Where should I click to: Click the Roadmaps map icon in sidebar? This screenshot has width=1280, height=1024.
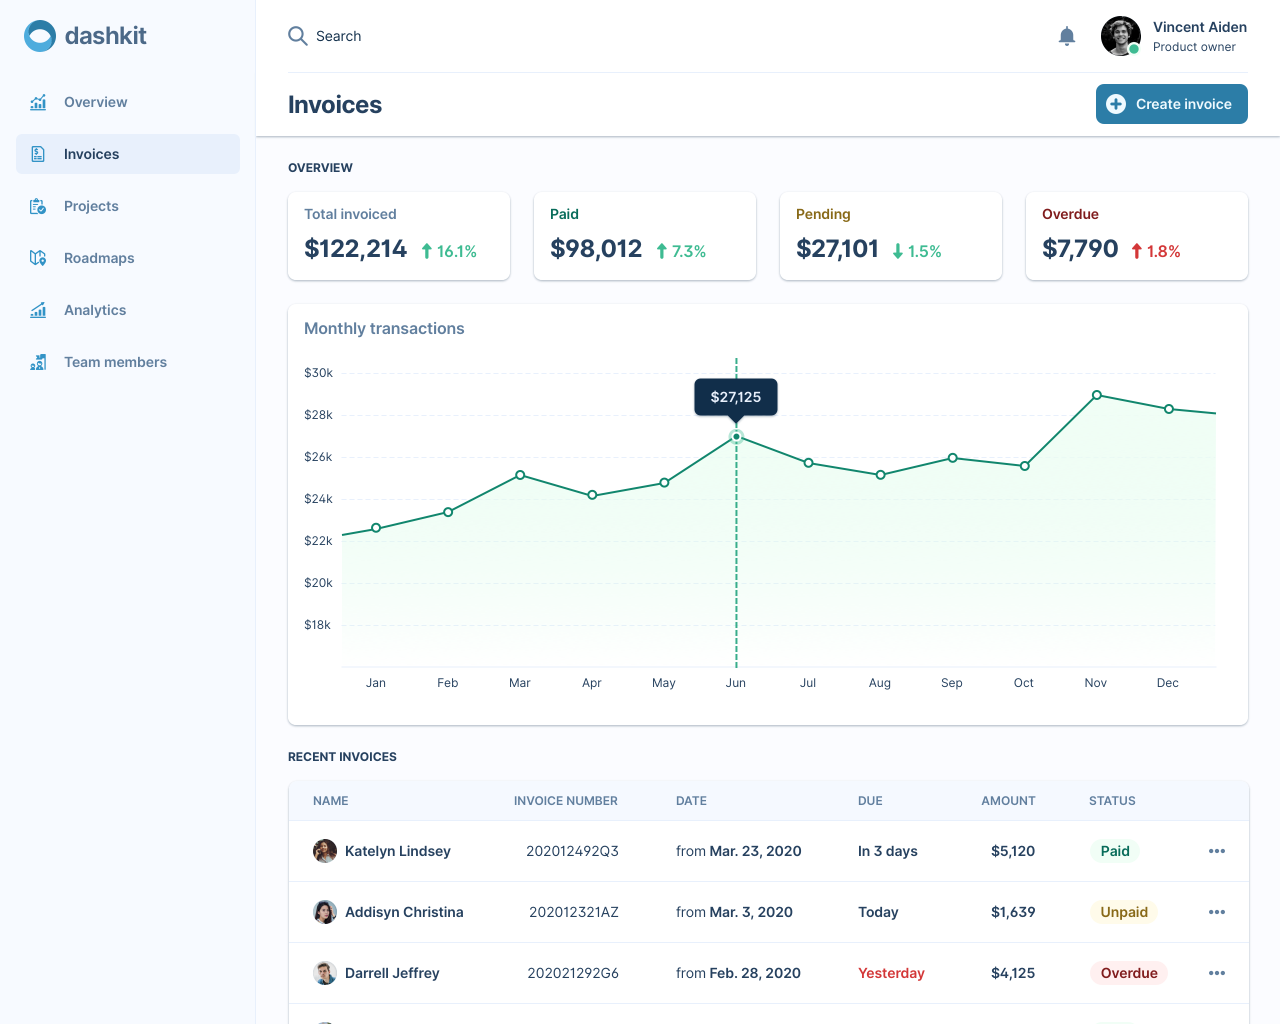point(38,258)
